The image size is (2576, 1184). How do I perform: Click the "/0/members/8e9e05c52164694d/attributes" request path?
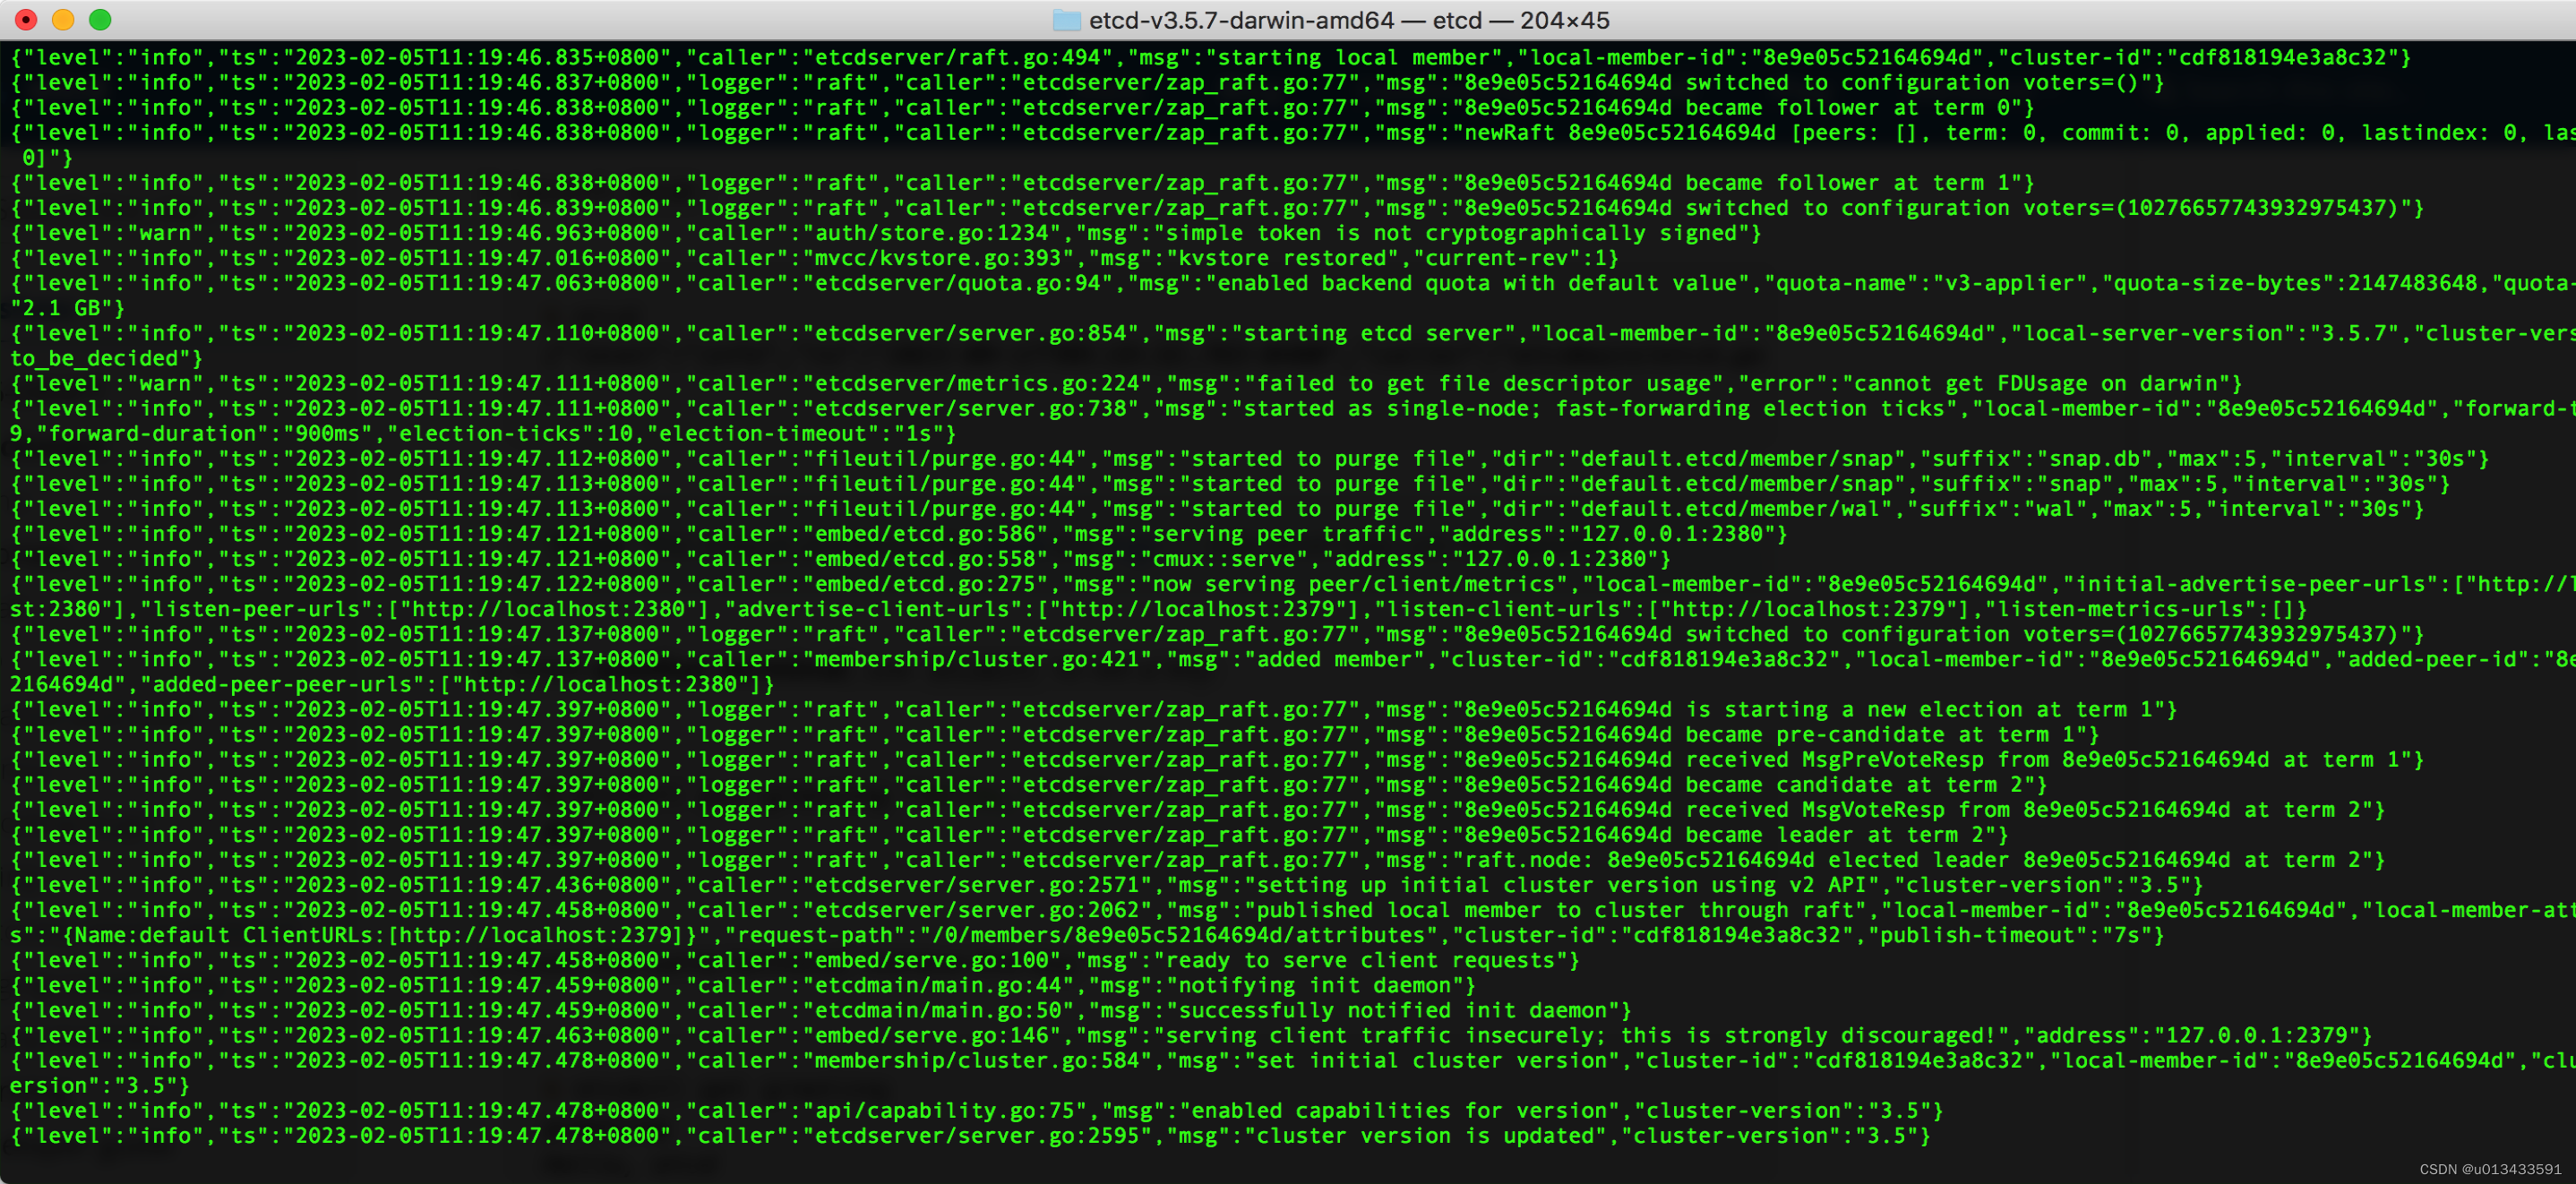coord(1178,935)
